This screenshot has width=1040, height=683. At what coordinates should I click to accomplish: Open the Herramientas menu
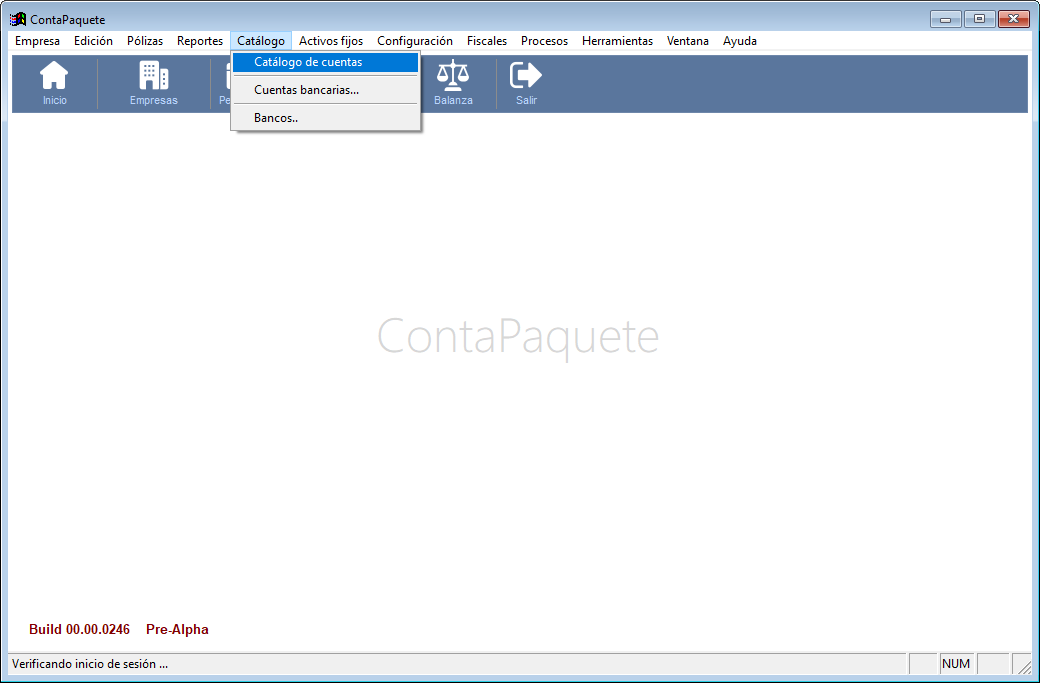pos(618,41)
